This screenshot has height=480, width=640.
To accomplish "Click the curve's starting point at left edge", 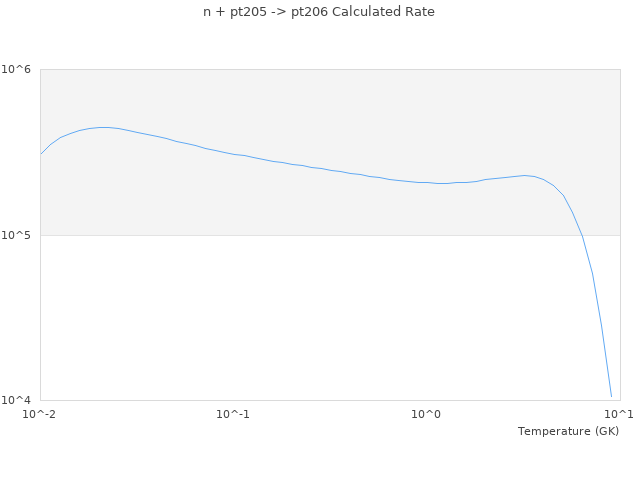I will tap(41, 154).
